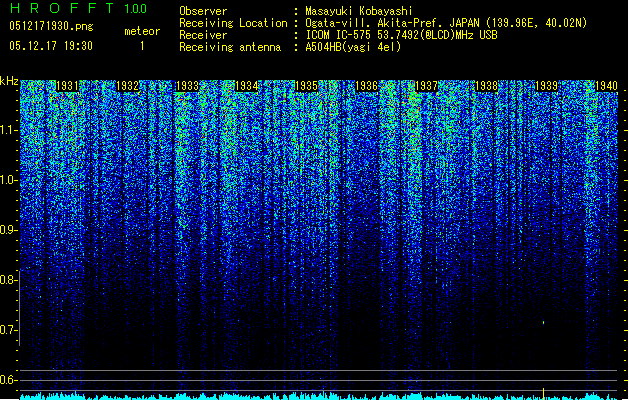Screen dimensions: 629x400
Task: Click the HROFFT 1.0.0 title text
Action: coord(79,8)
